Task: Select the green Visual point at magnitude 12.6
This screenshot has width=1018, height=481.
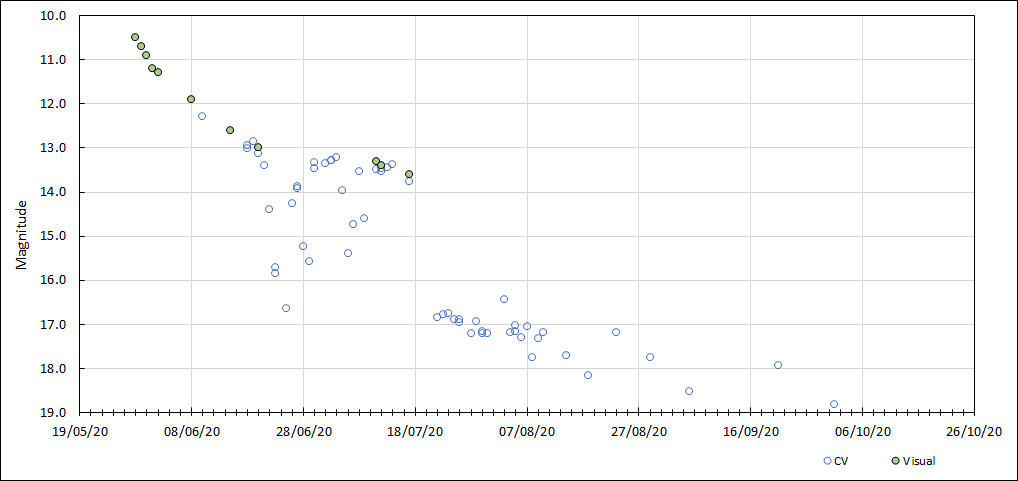Action: tap(230, 130)
